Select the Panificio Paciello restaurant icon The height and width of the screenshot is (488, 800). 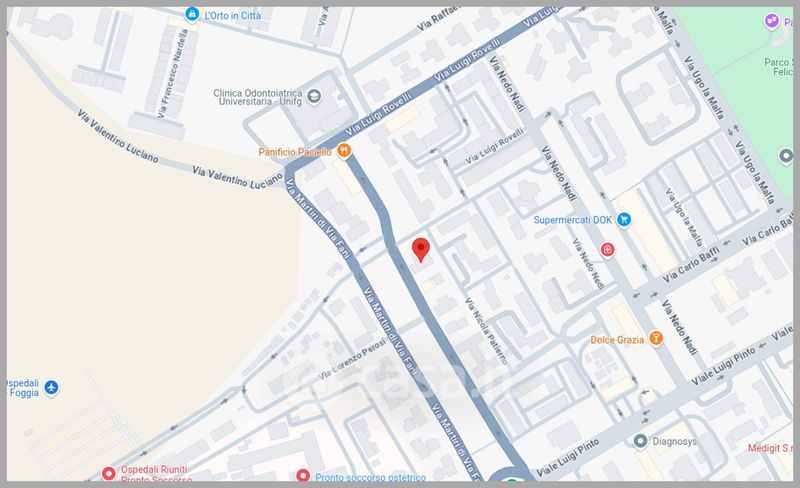click(x=345, y=151)
